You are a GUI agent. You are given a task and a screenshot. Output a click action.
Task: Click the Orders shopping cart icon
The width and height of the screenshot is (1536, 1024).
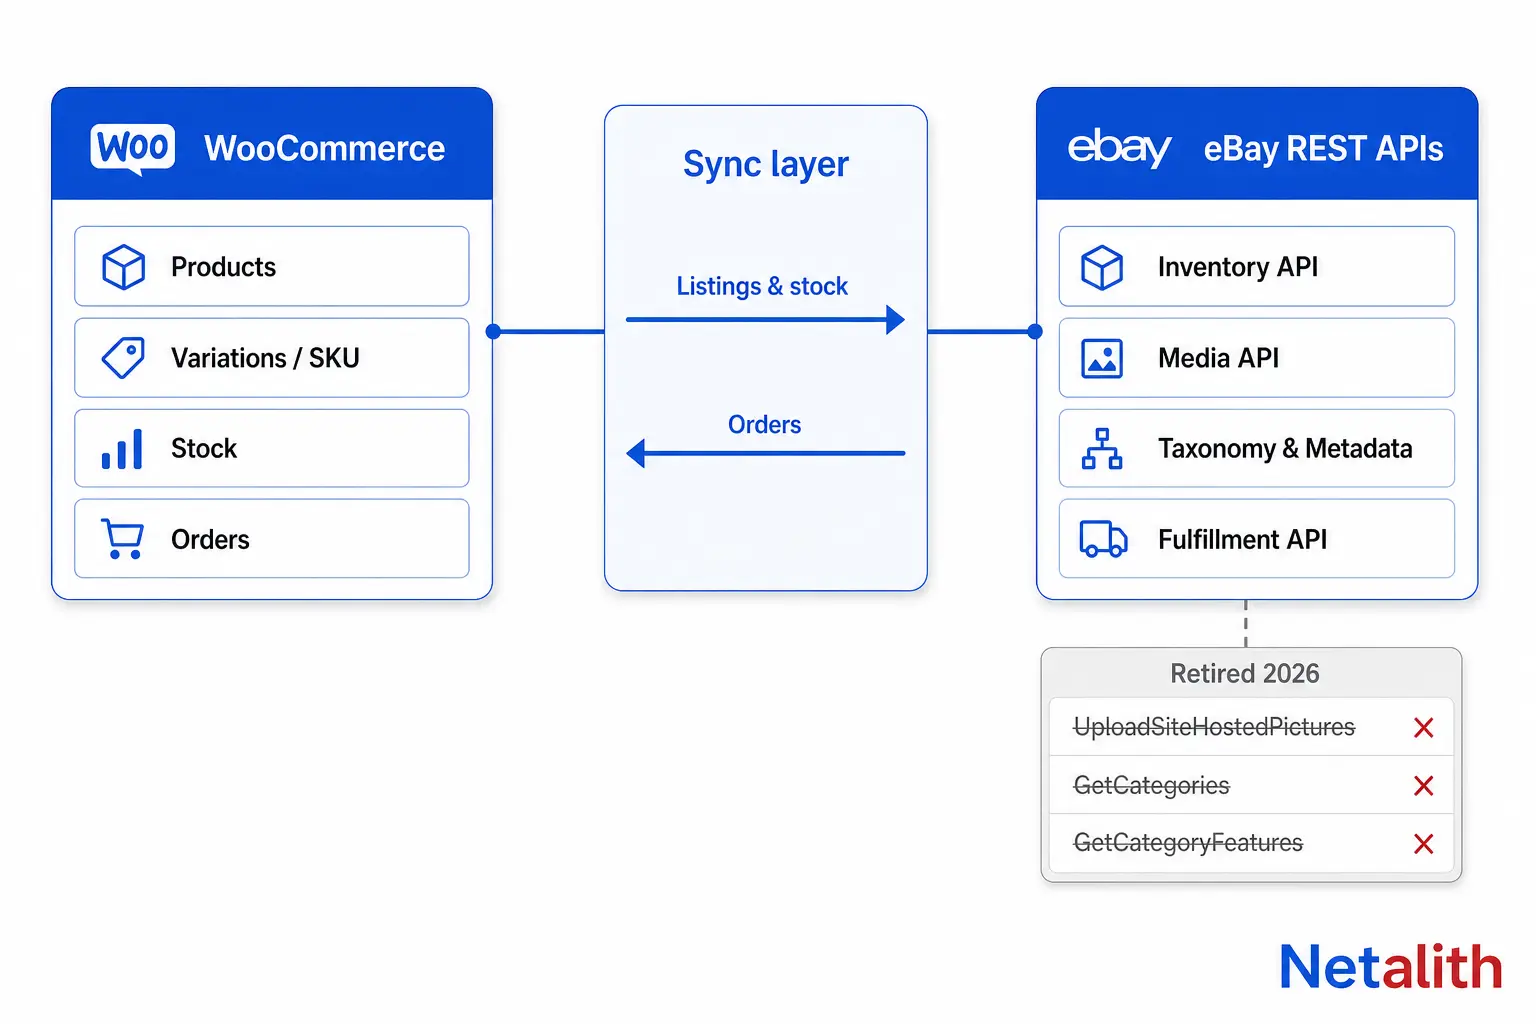tap(122, 539)
